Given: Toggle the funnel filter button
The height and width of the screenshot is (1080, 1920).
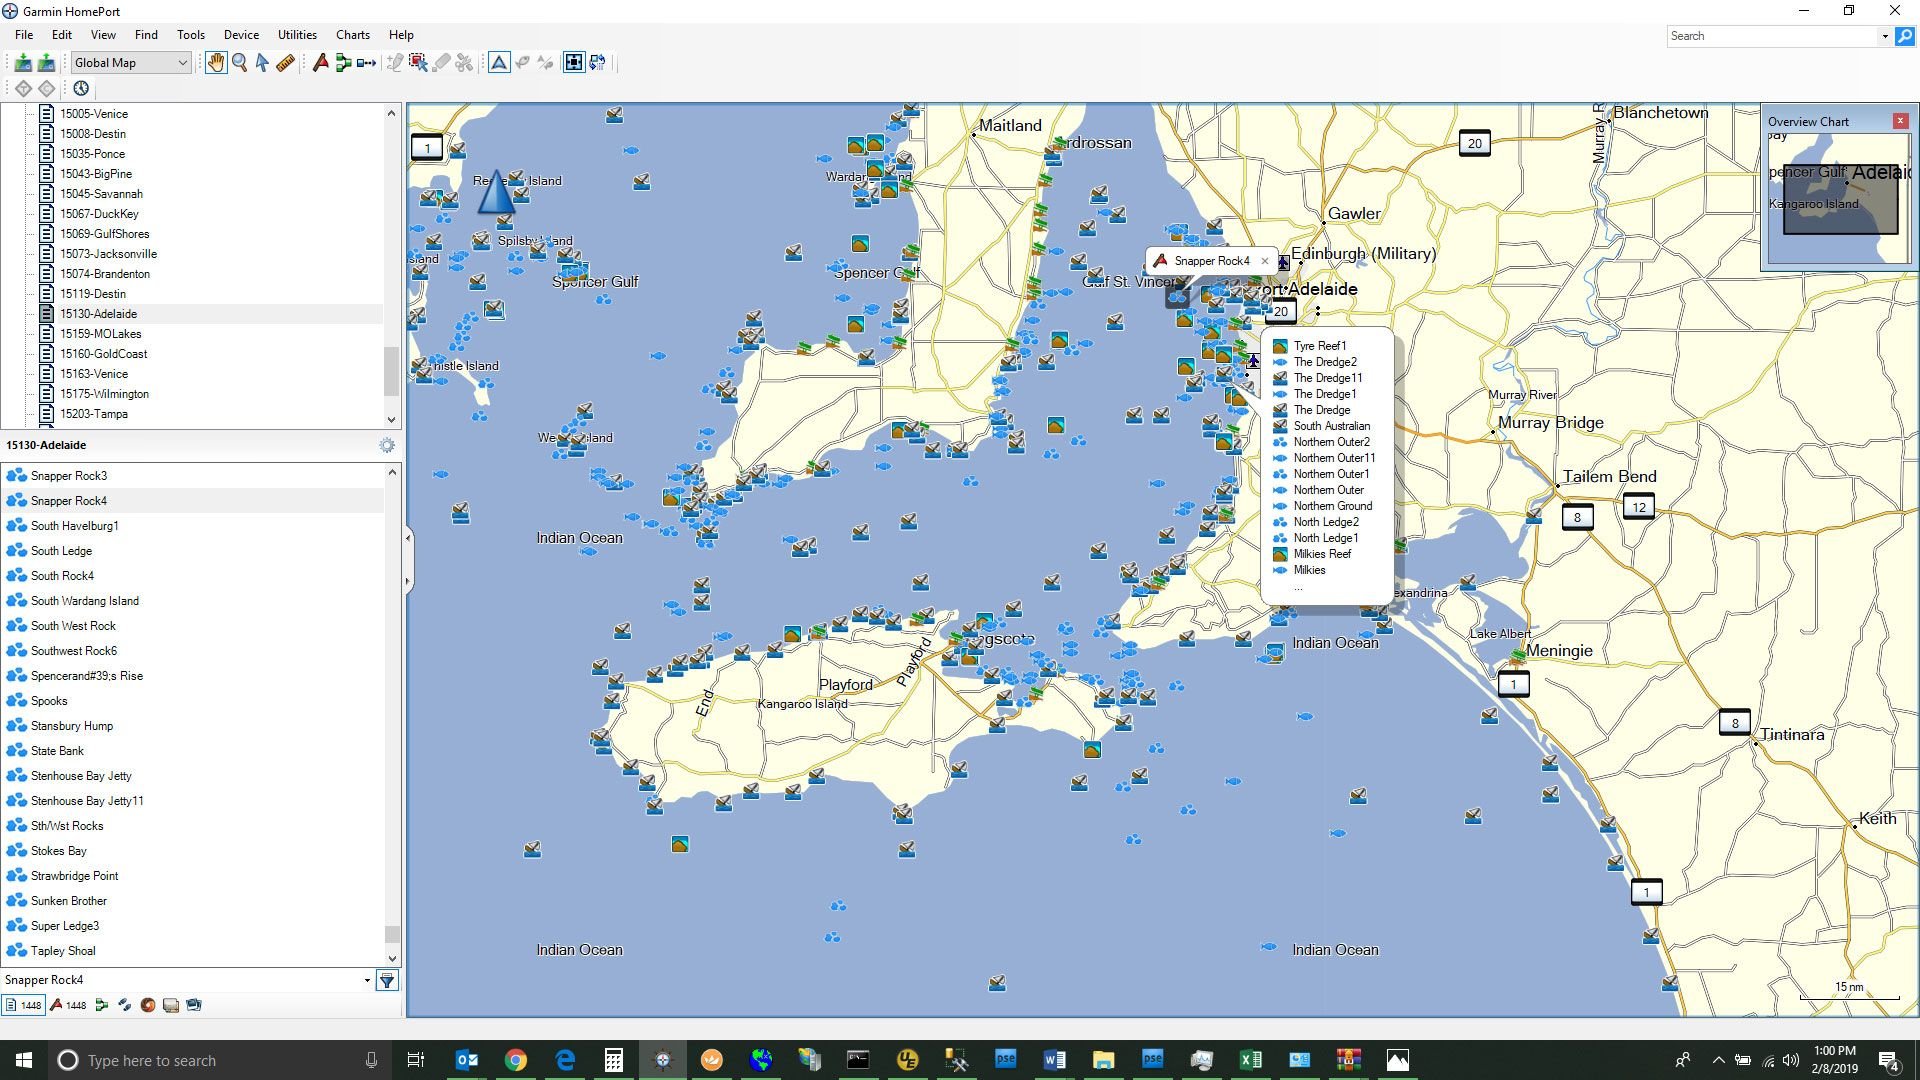Looking at the screenshot, I should [x=387, y=980].
